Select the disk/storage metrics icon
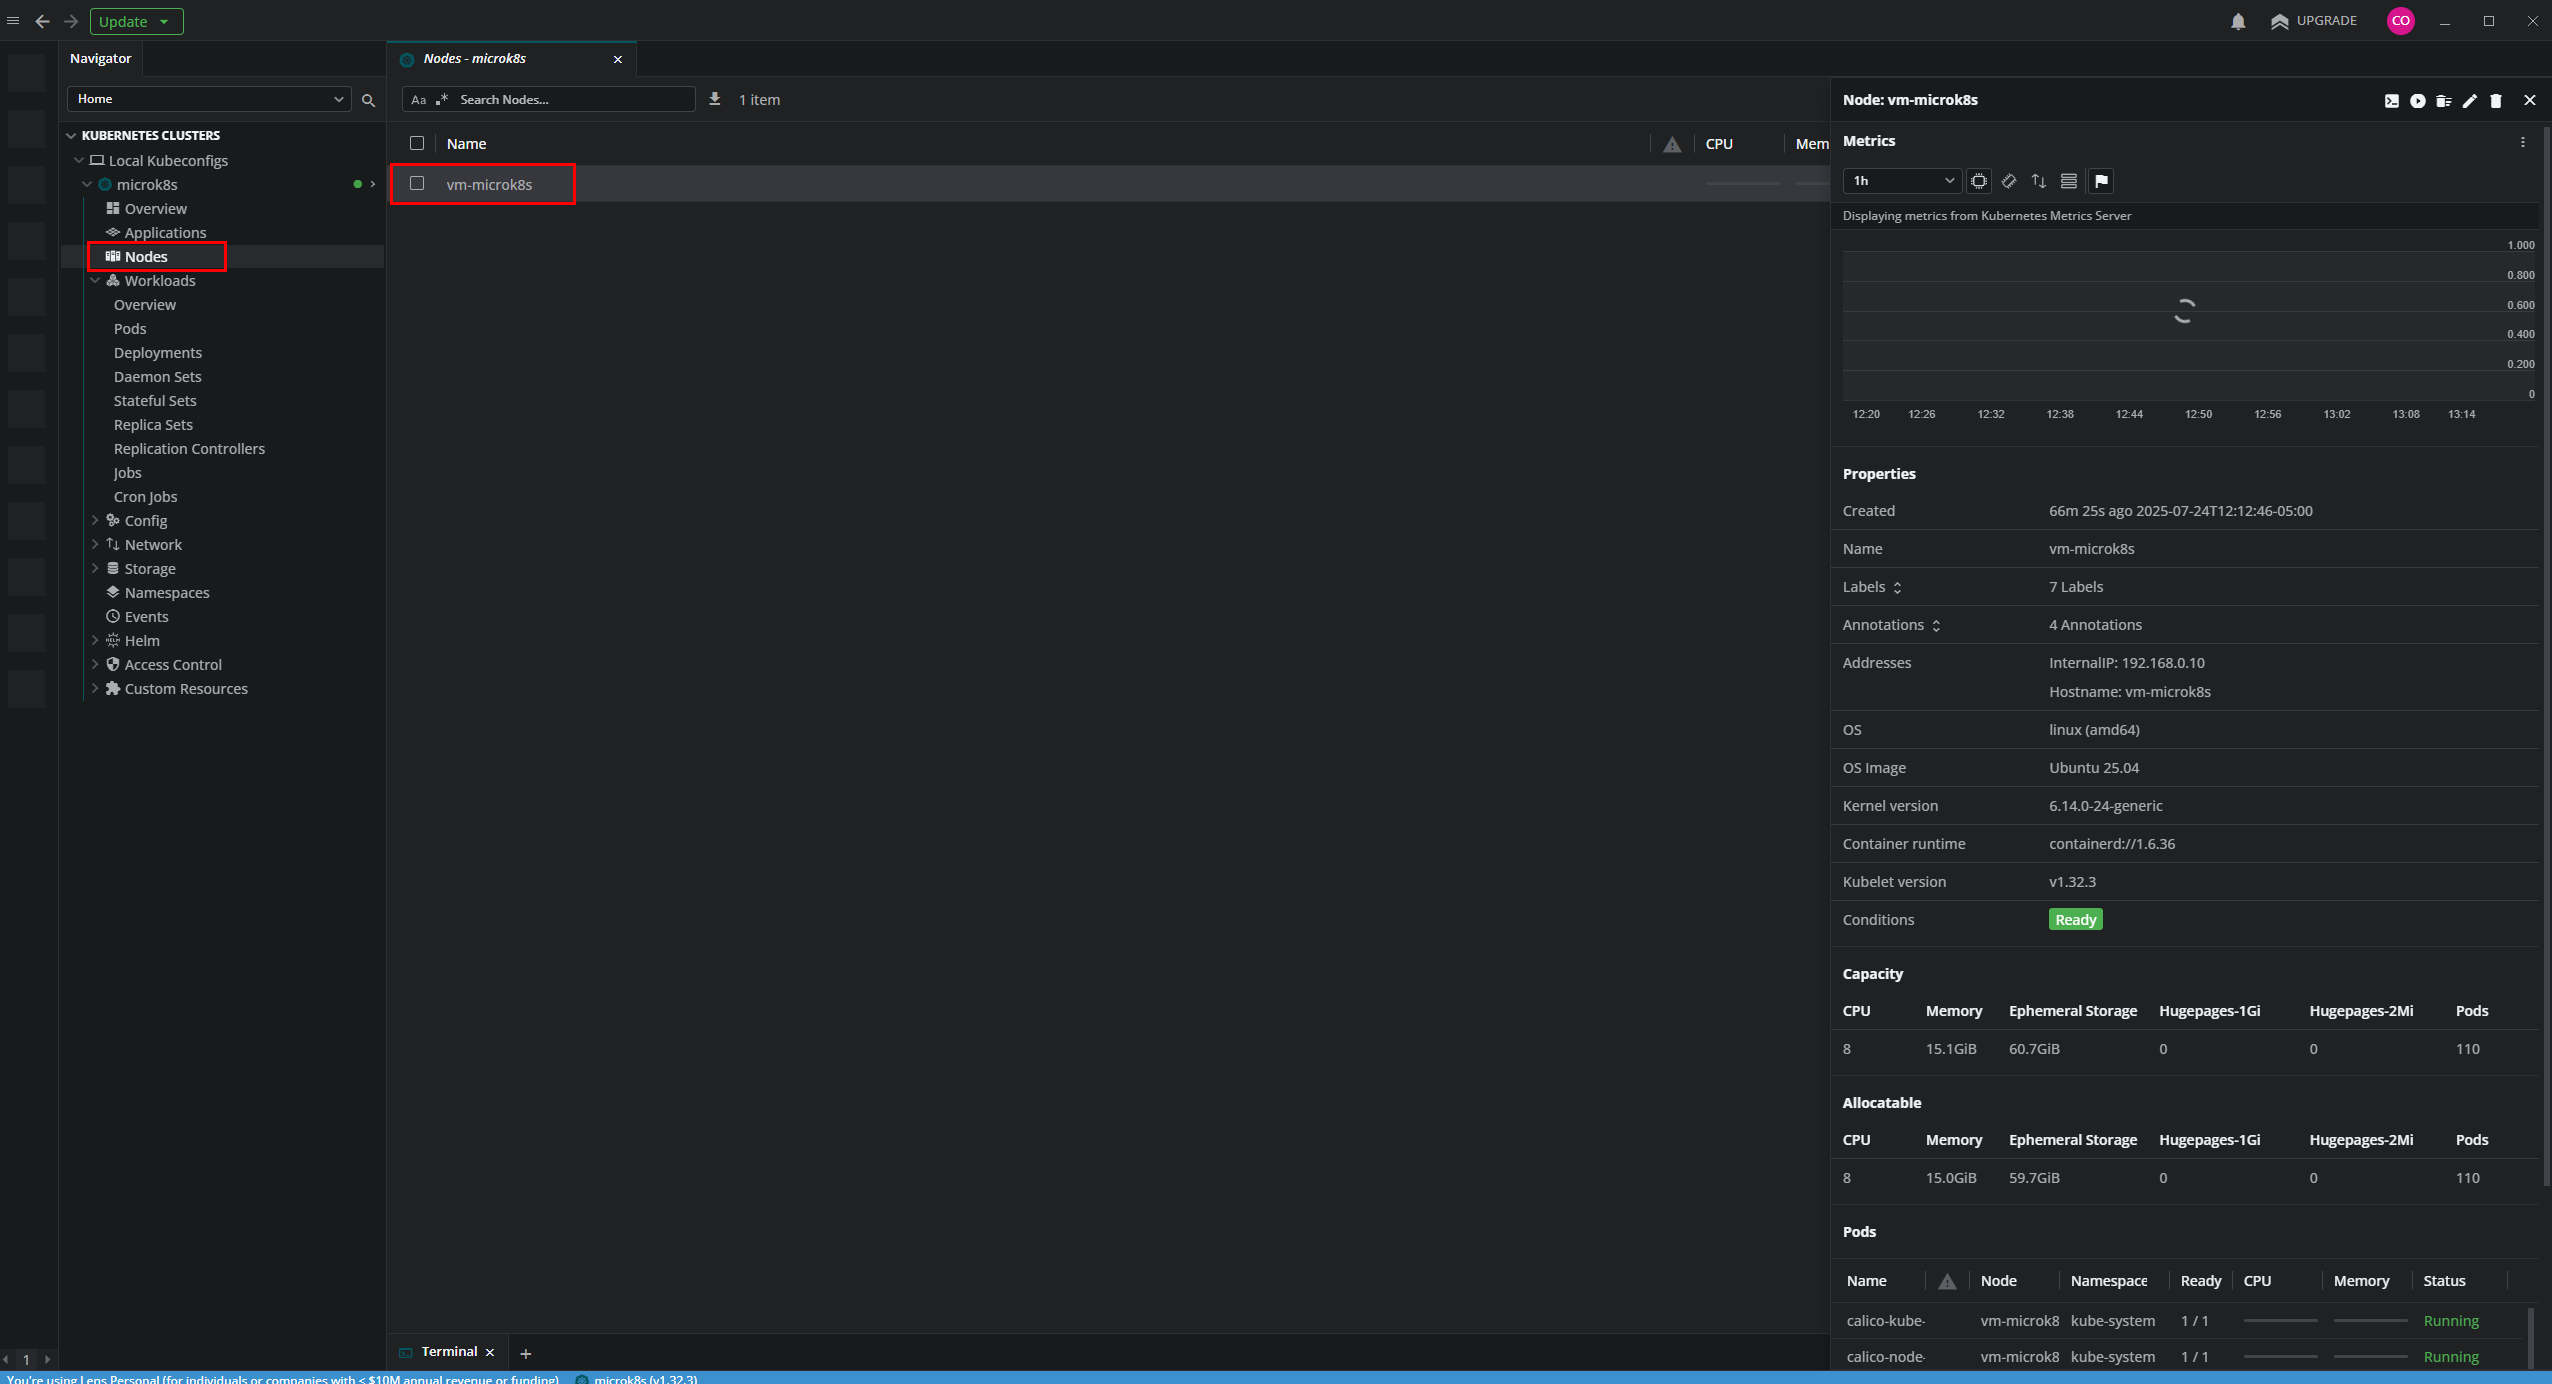The height and width of the screenshot is (1384, 2552). point(2069,181)
